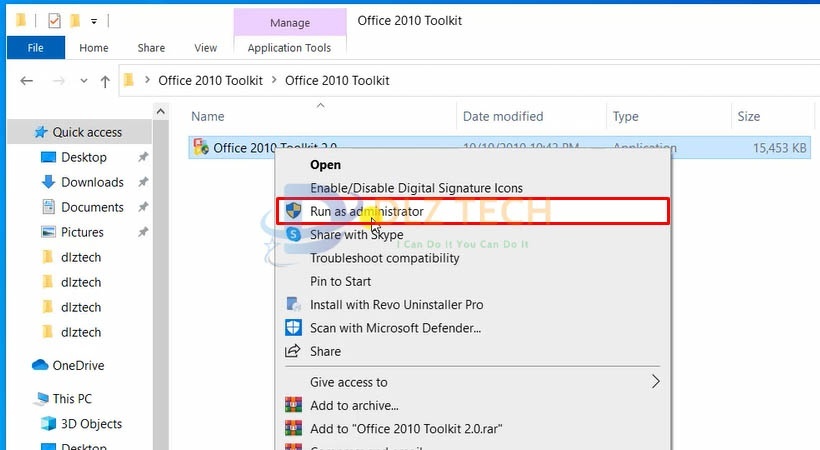Image resolution: width=820 pixels, height=450 pixels.
Task: Unpin Documents from Quick access
Action: pyautogui.click(x=143, y=207)
